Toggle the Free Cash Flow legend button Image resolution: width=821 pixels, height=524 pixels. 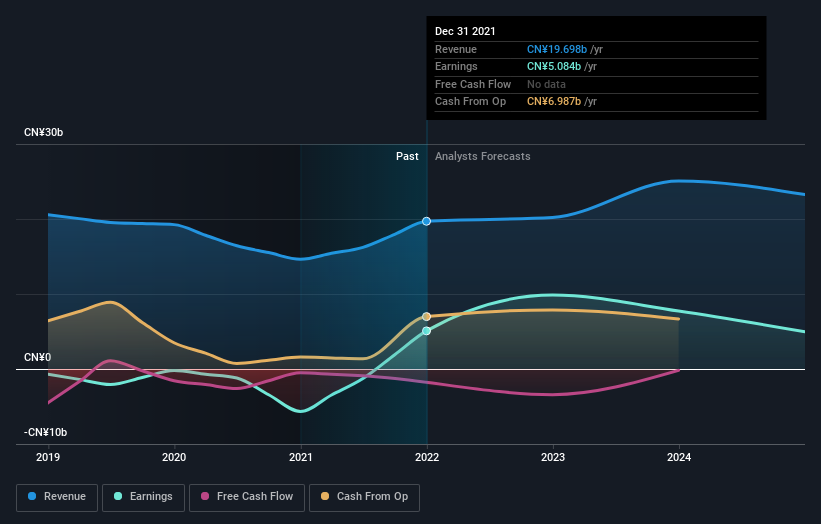(247, 497)
